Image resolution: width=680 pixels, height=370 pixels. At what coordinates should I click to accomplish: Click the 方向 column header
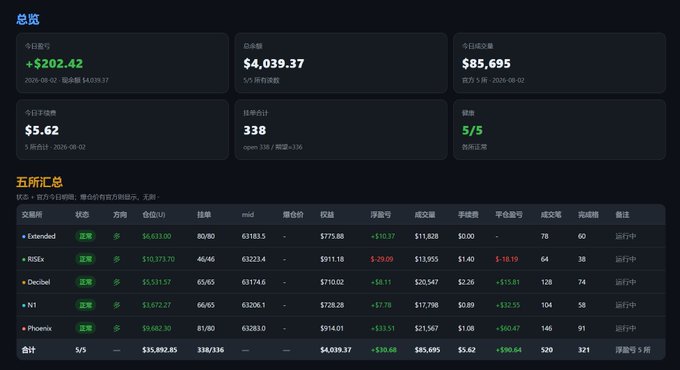[120, 215]
